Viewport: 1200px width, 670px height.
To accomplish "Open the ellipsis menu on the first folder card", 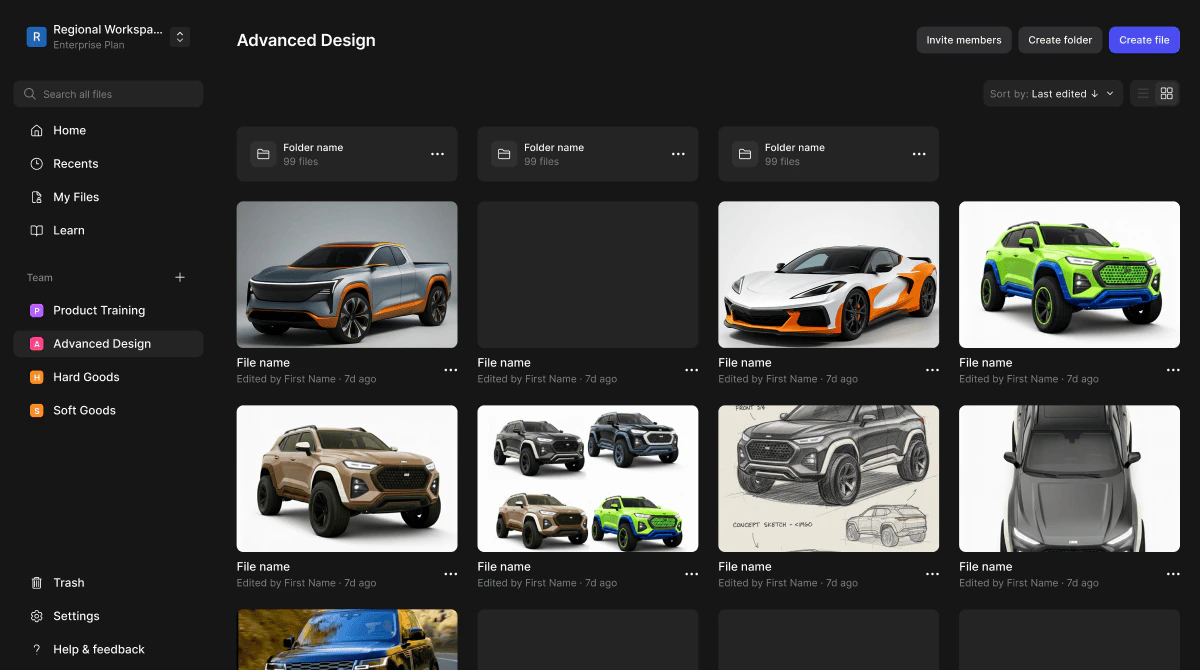I will (437, 154).
